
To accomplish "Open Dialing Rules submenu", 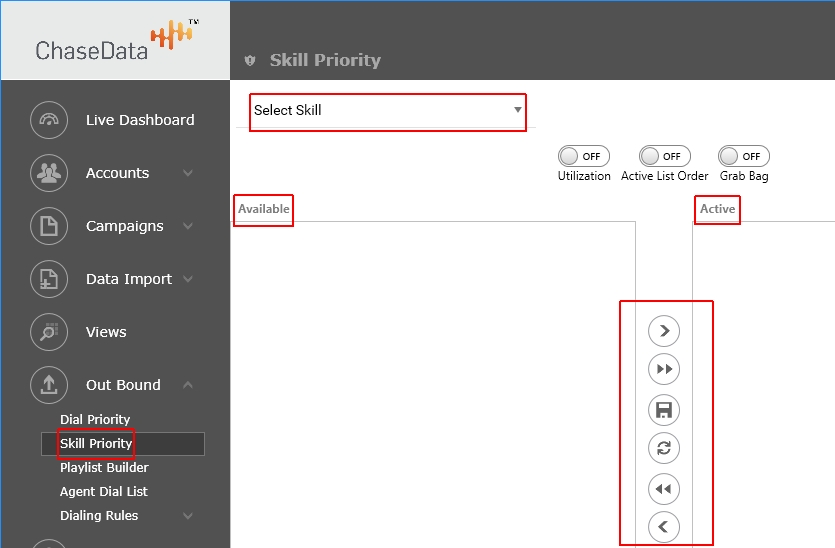I will tap(99, 516).
